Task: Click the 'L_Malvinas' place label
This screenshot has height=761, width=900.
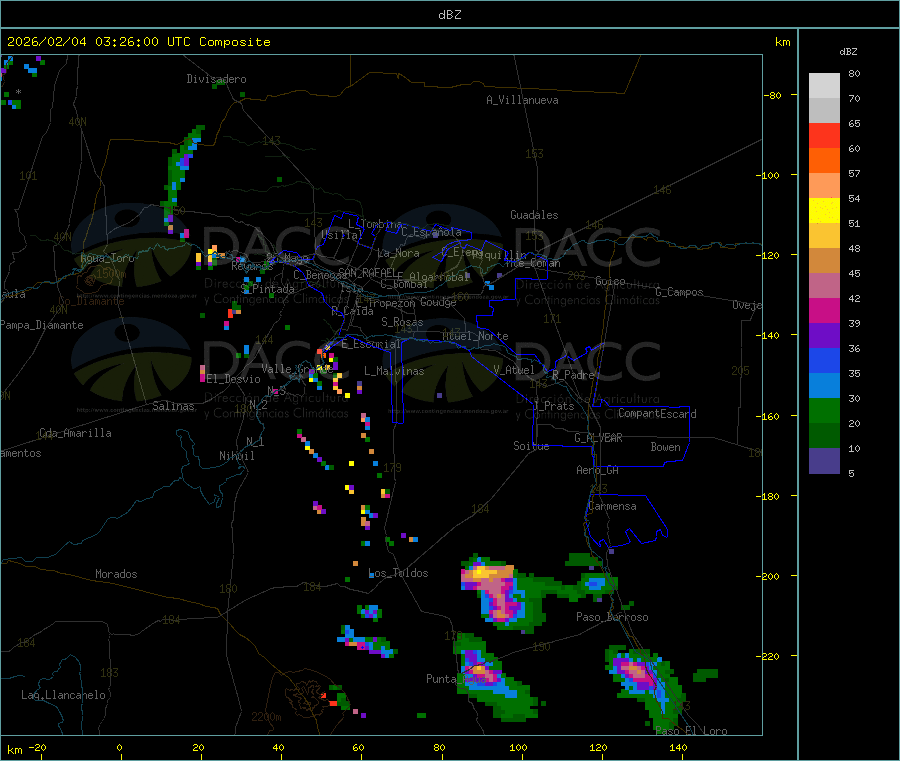Action: (x=394, y=371)
